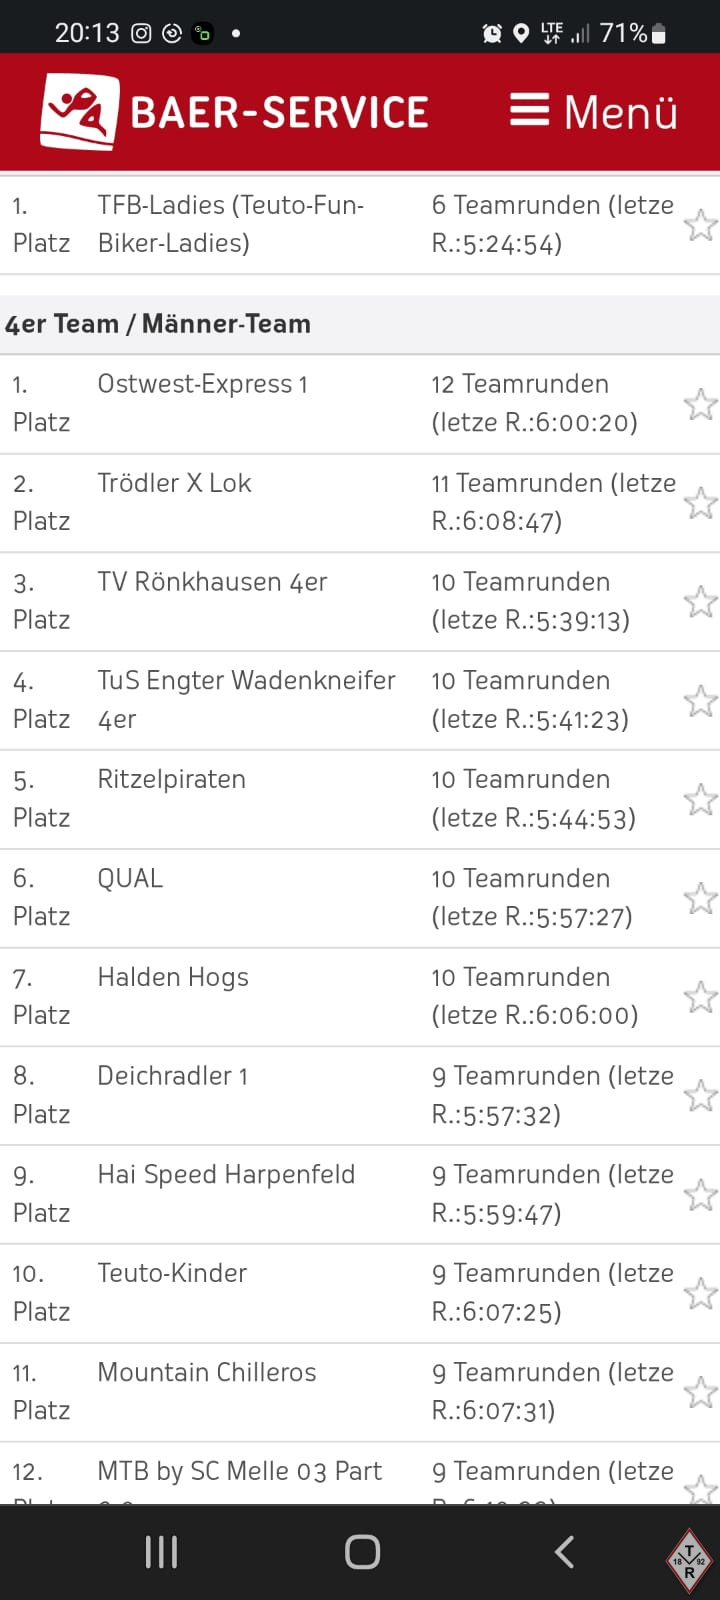Open the Ostwest-Express 1 team entry
This screenshot has height=1600, width=720.
click(x=202, y=385)
